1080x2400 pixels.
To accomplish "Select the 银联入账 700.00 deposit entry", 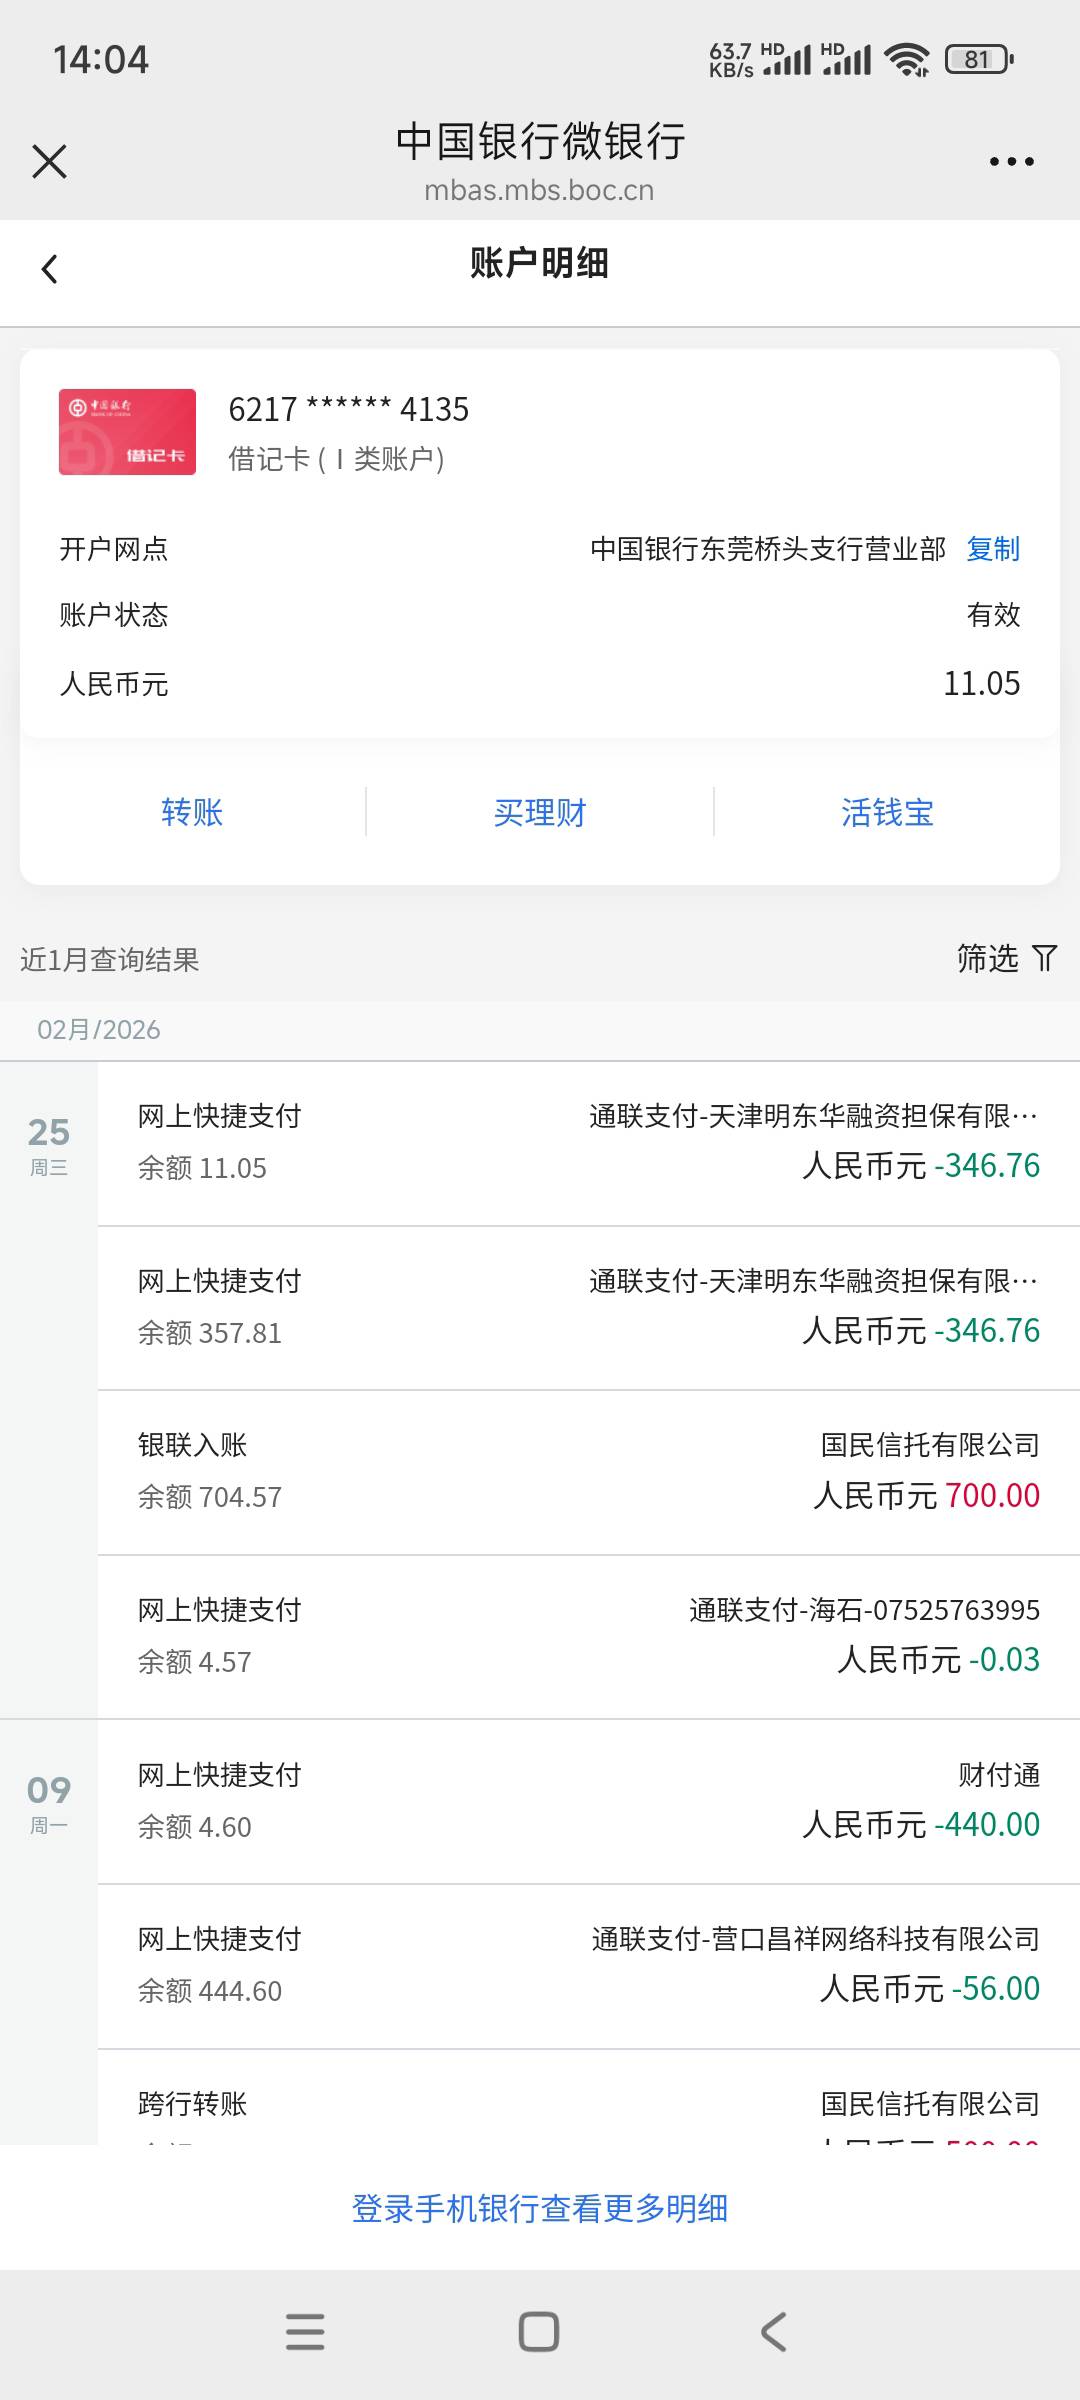I will coord(588,1471).
